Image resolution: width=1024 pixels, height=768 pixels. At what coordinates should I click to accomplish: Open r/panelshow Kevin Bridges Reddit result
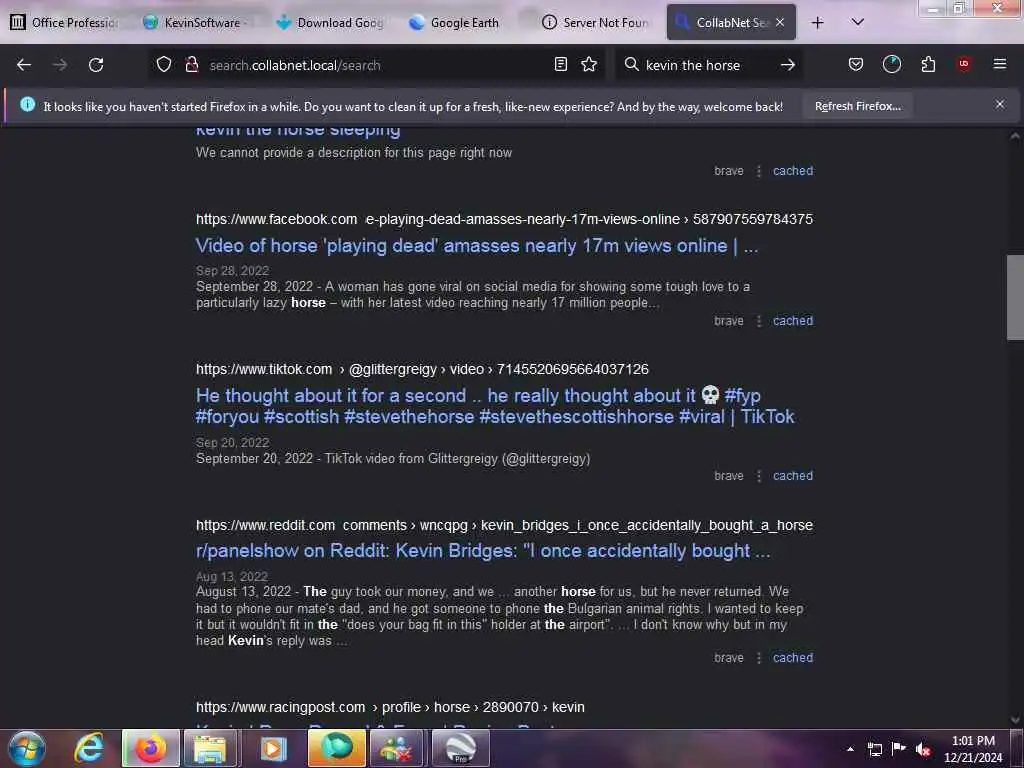click(x=483, y=551)
